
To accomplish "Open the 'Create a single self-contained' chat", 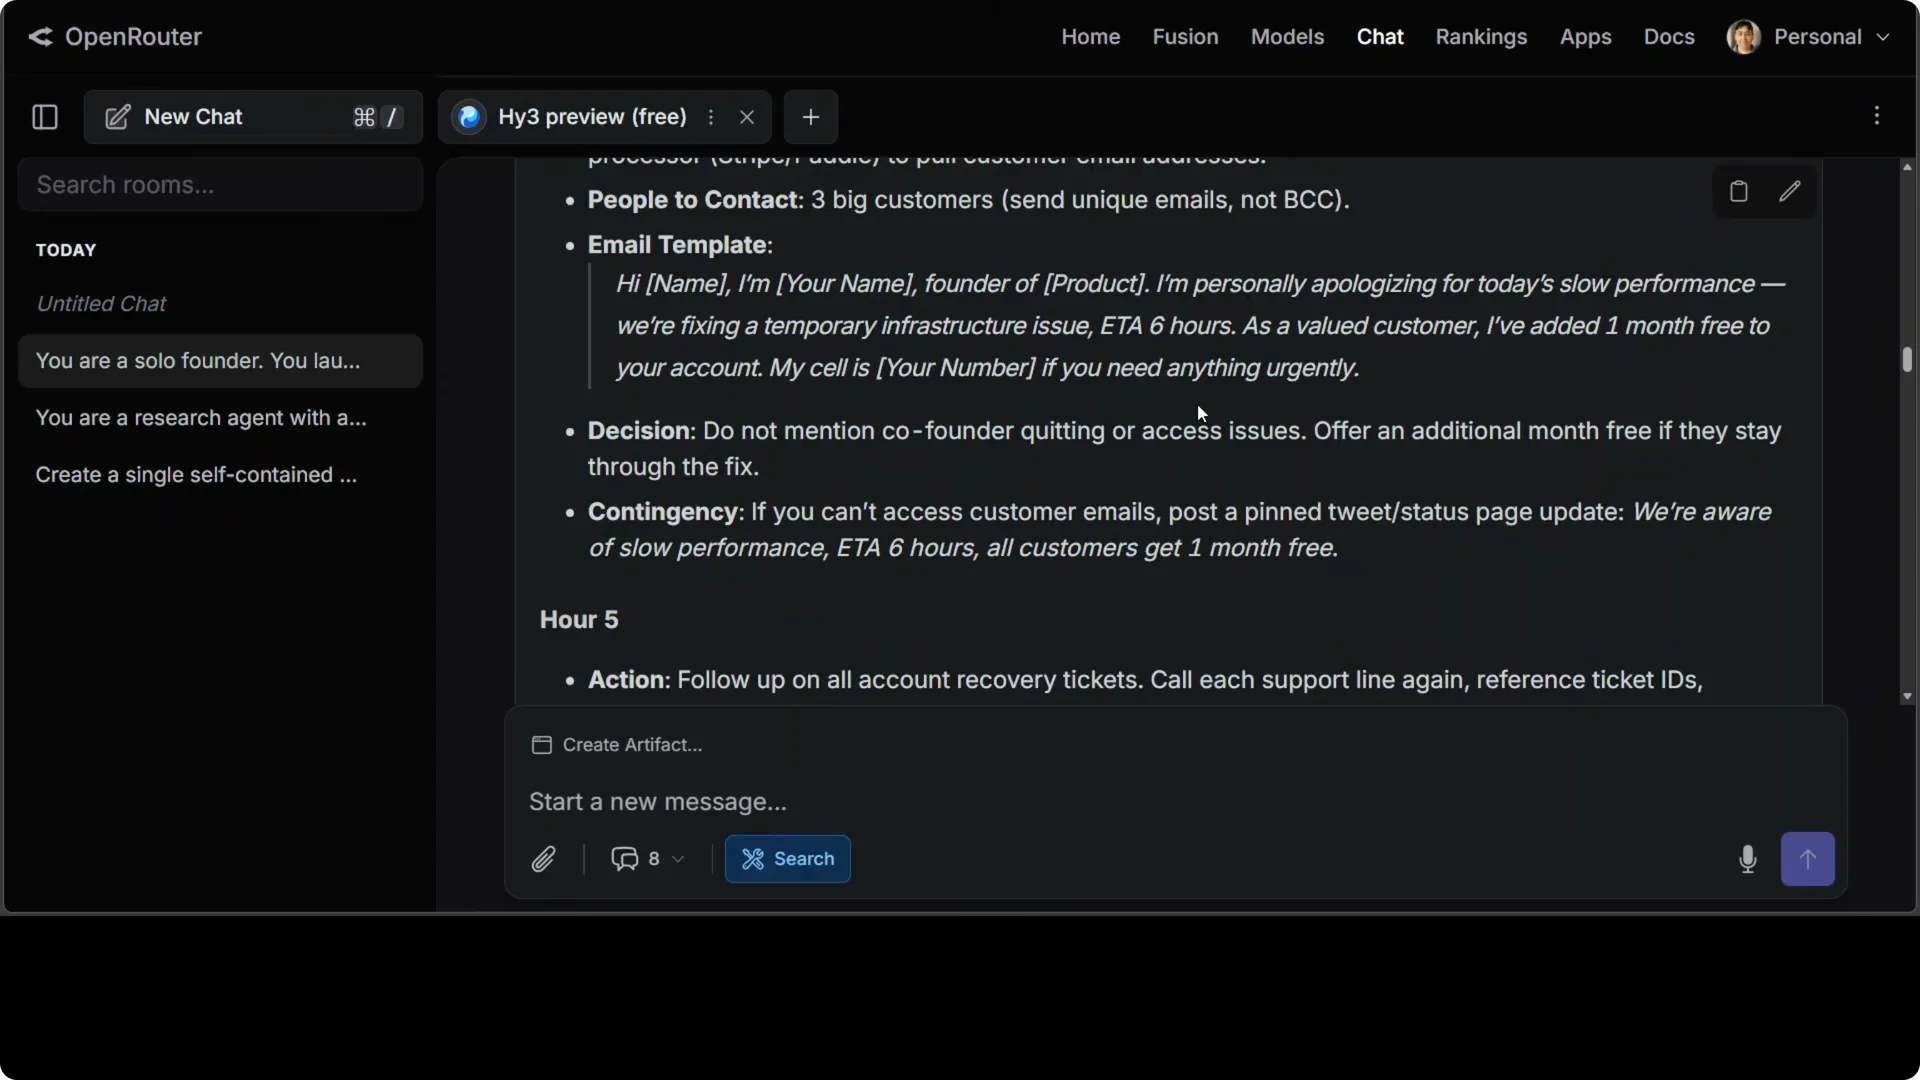I will tap(220, 475).
